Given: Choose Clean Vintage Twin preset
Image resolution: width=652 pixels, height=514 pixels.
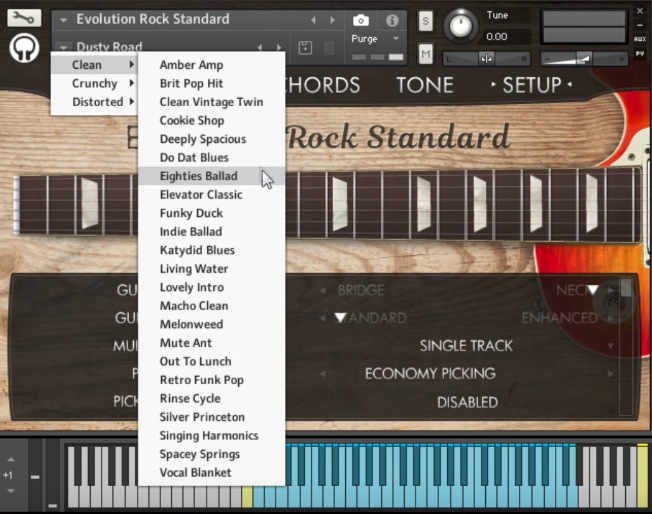Looking at the screenshot, I should click(x=211, y=102).
